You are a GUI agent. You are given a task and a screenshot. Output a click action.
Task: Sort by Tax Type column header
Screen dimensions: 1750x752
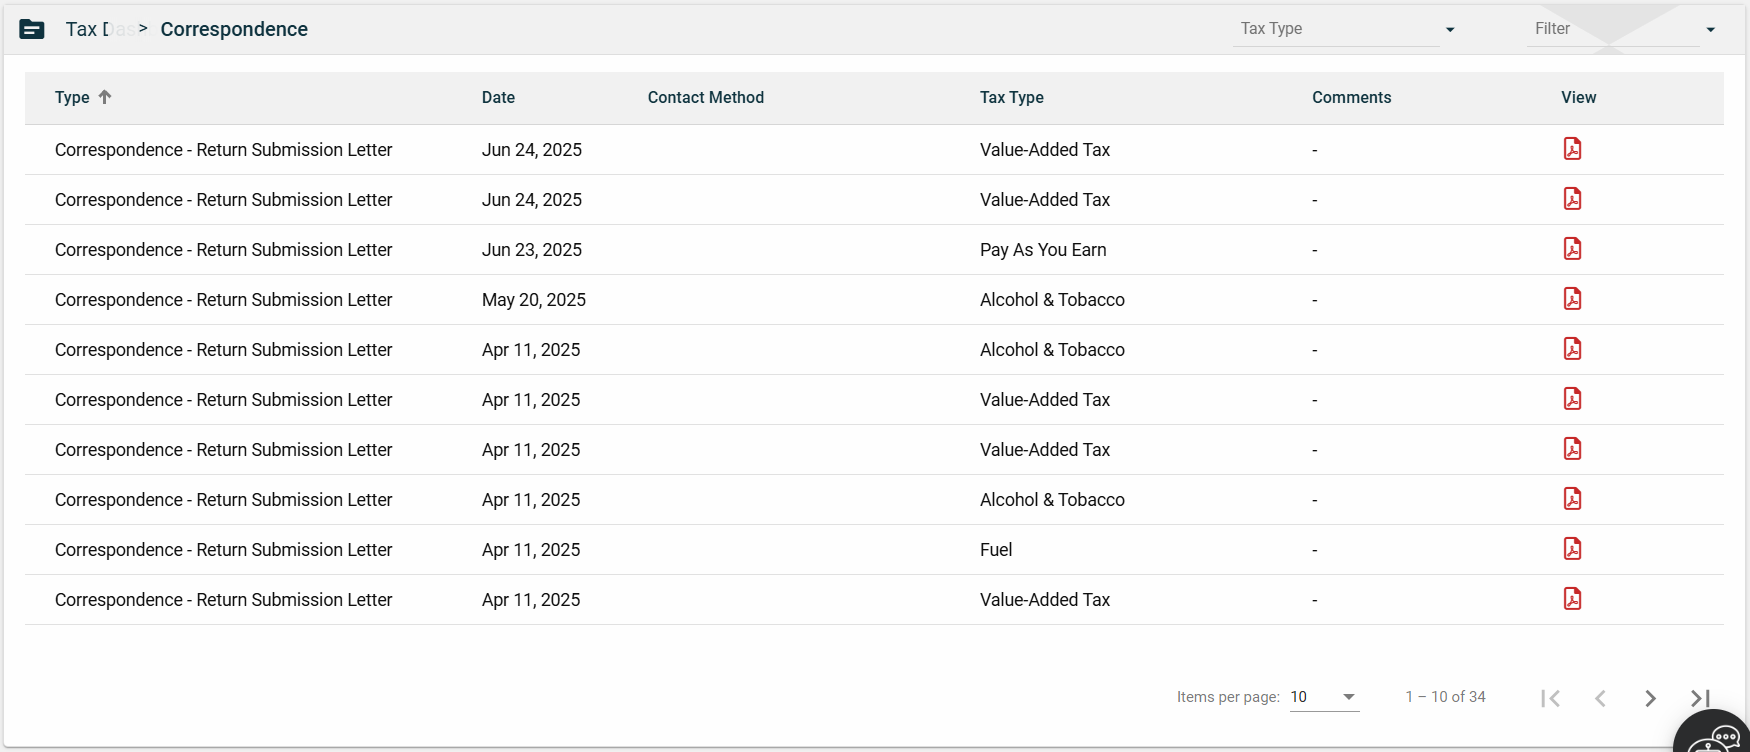click(x=1011, y=97)
